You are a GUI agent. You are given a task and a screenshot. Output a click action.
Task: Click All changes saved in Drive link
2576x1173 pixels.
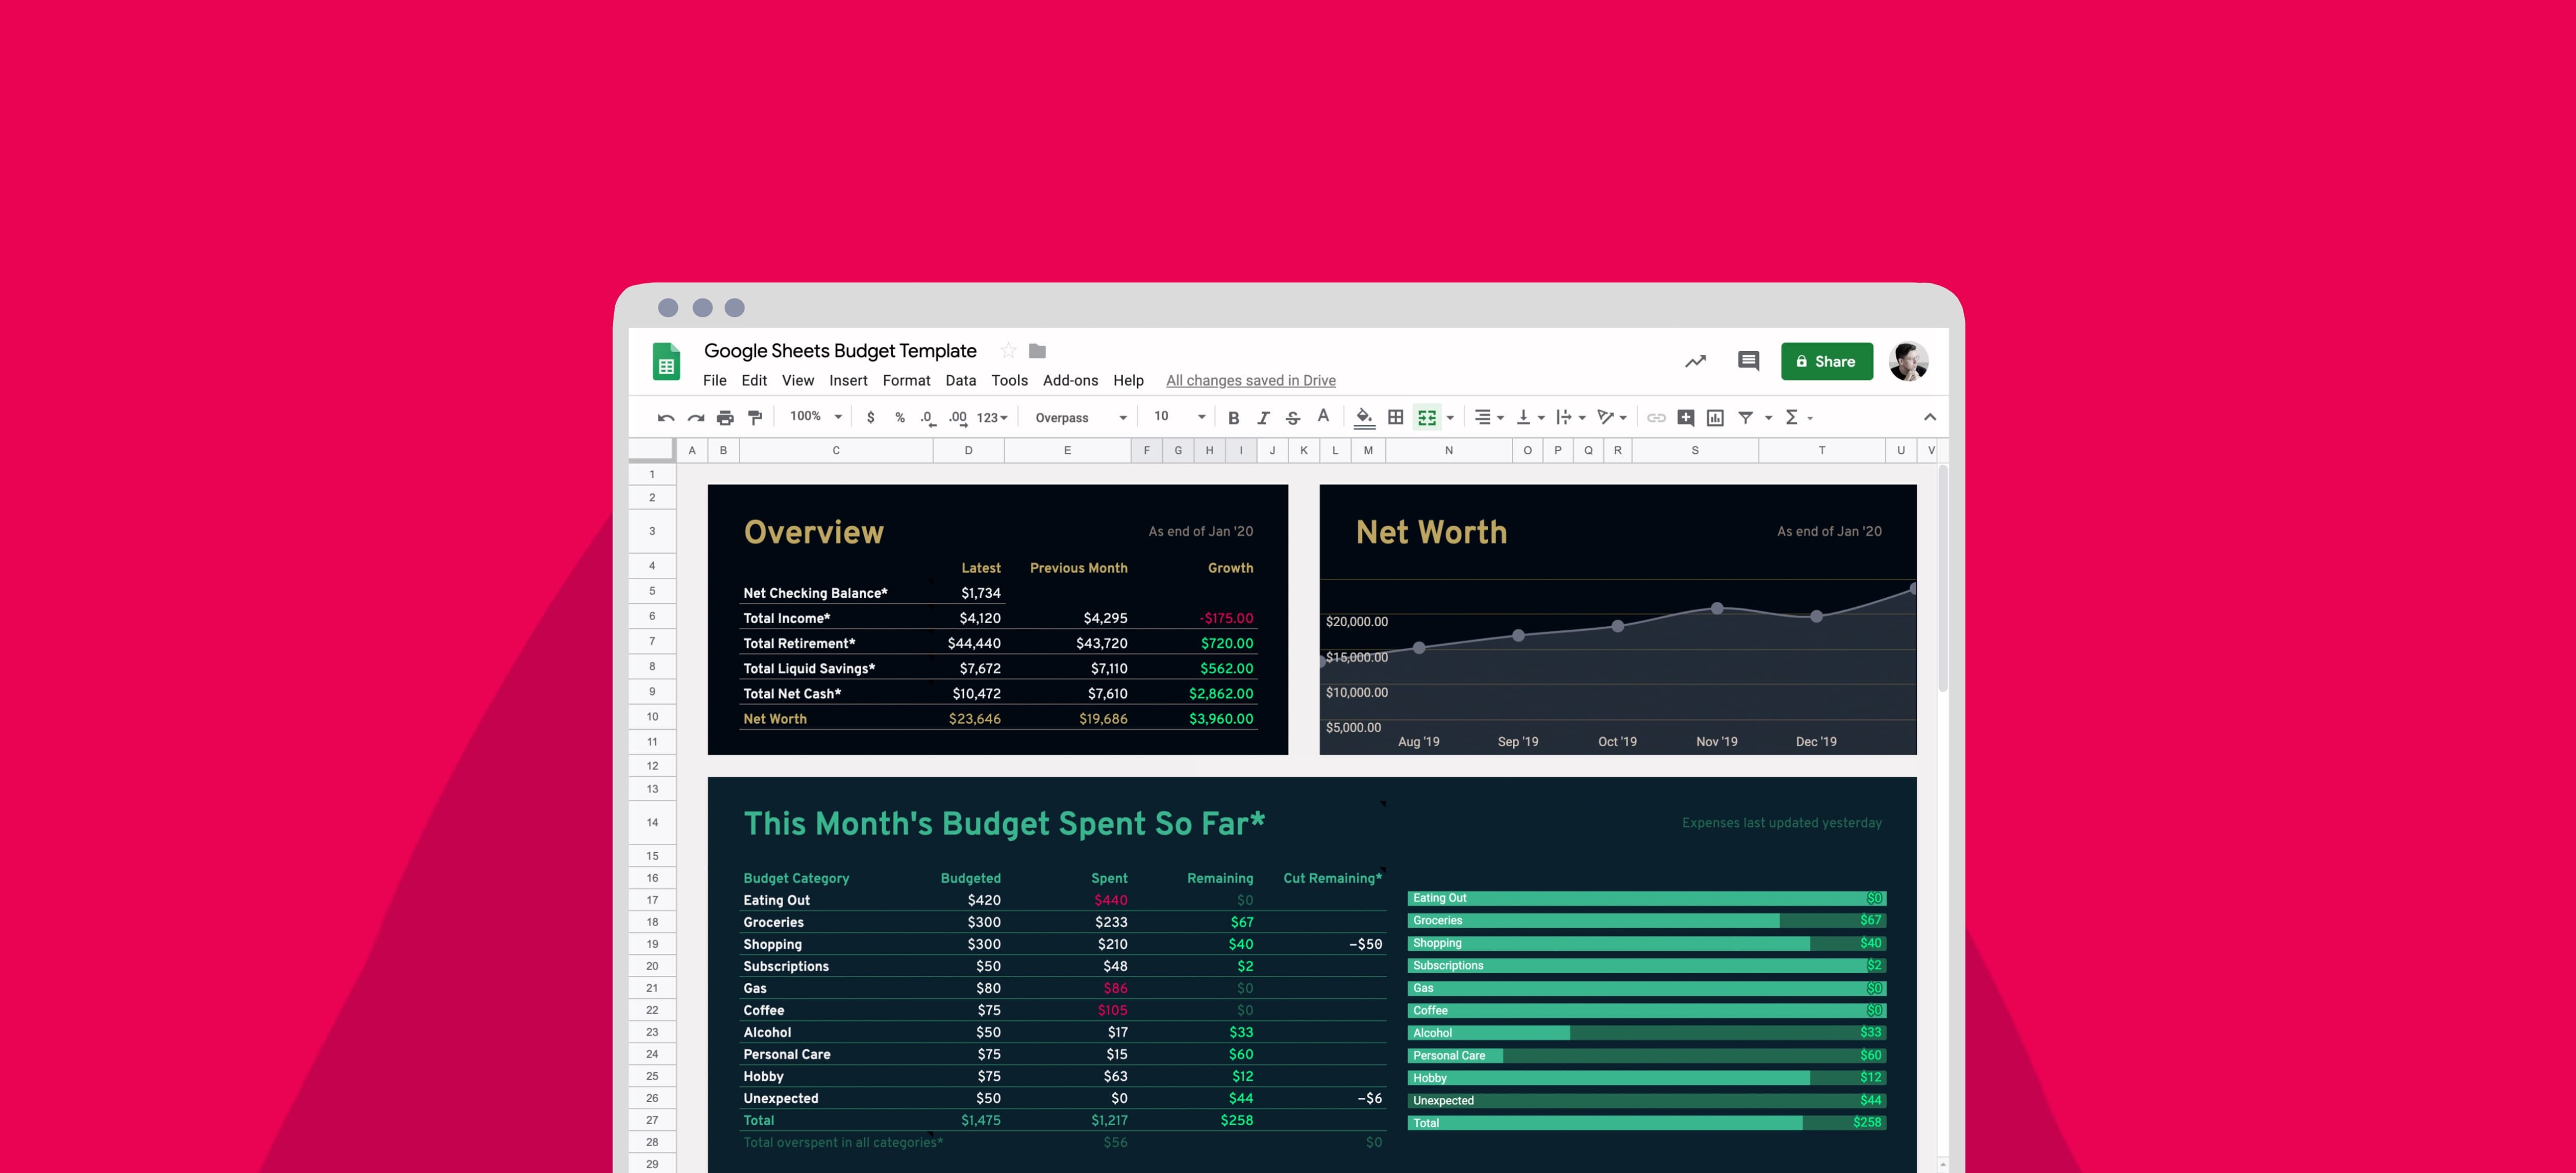click(1251, 381)
